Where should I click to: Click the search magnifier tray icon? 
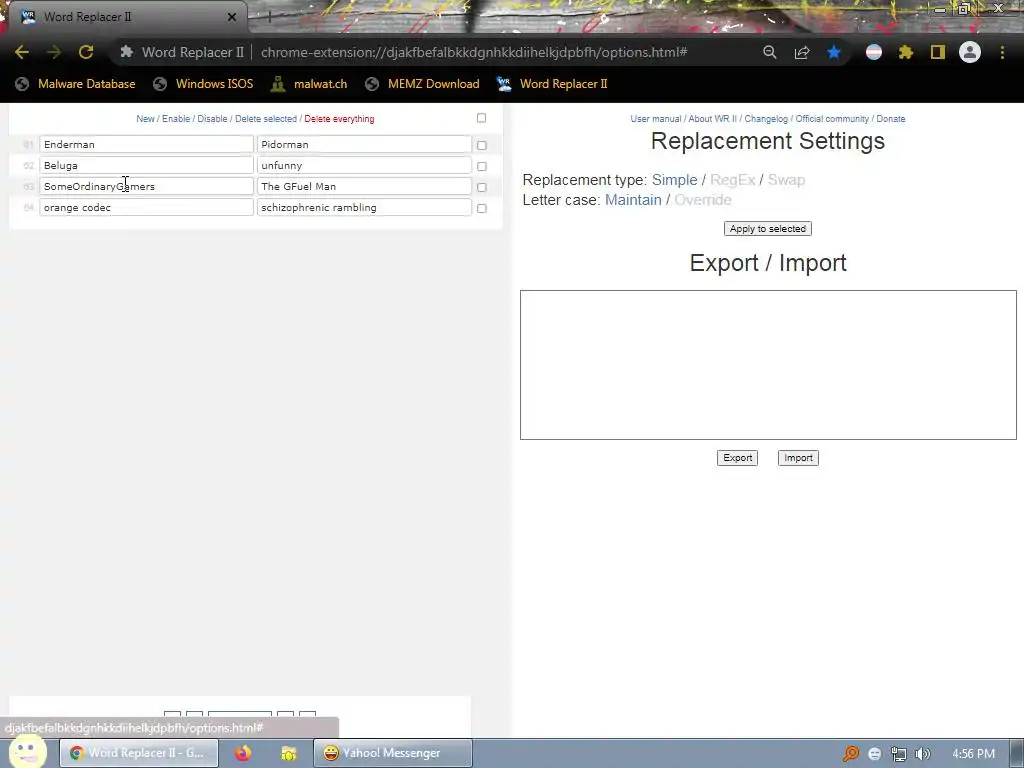(x=850, y=754)
